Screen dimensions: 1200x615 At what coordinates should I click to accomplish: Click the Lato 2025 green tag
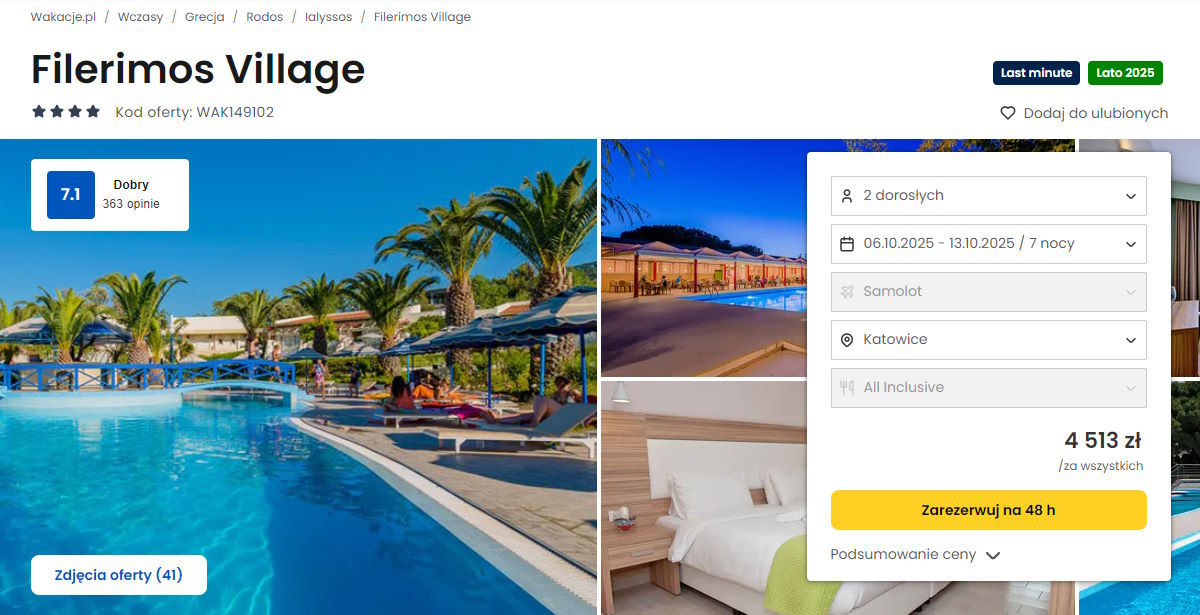(1125, 73)
